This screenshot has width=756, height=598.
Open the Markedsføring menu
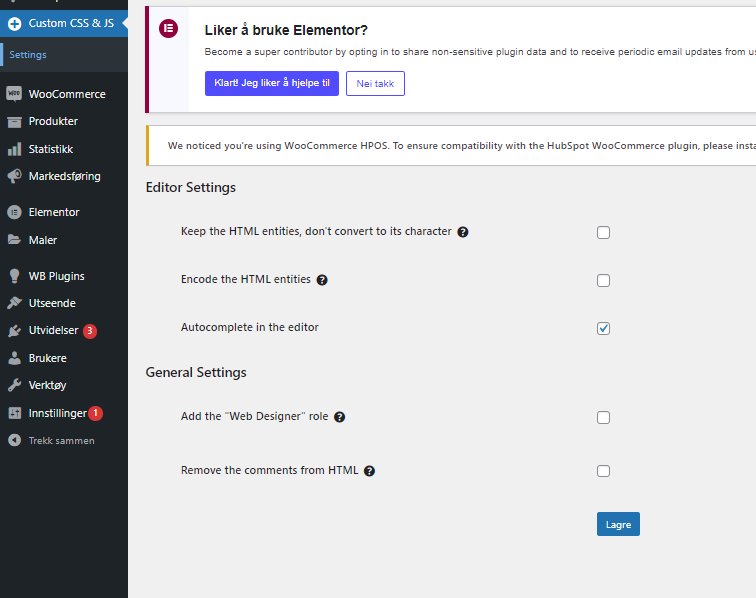tap(64, 177)
